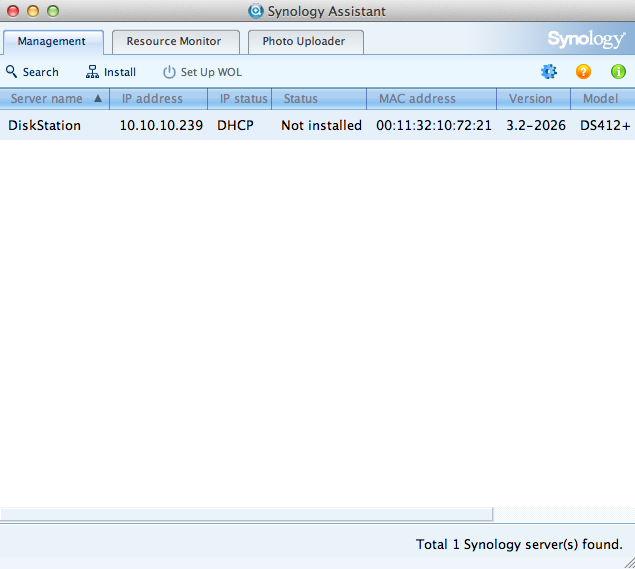Click the Set Up WOL power icon
Viewport: 635px width, 569px height.
169,72
